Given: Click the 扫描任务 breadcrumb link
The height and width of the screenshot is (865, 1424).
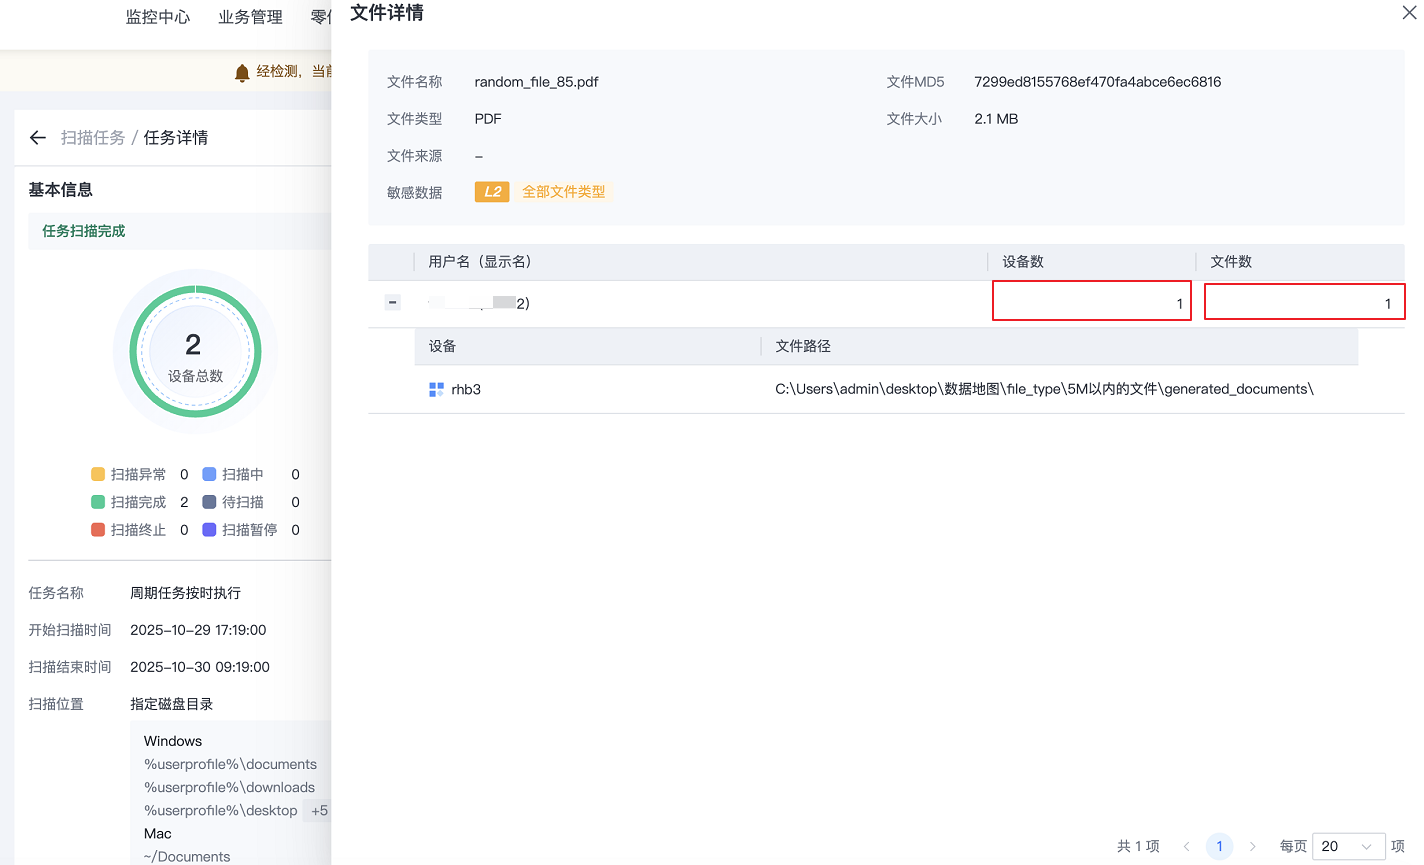Looking at the screenshot, I should coord(92,138).
